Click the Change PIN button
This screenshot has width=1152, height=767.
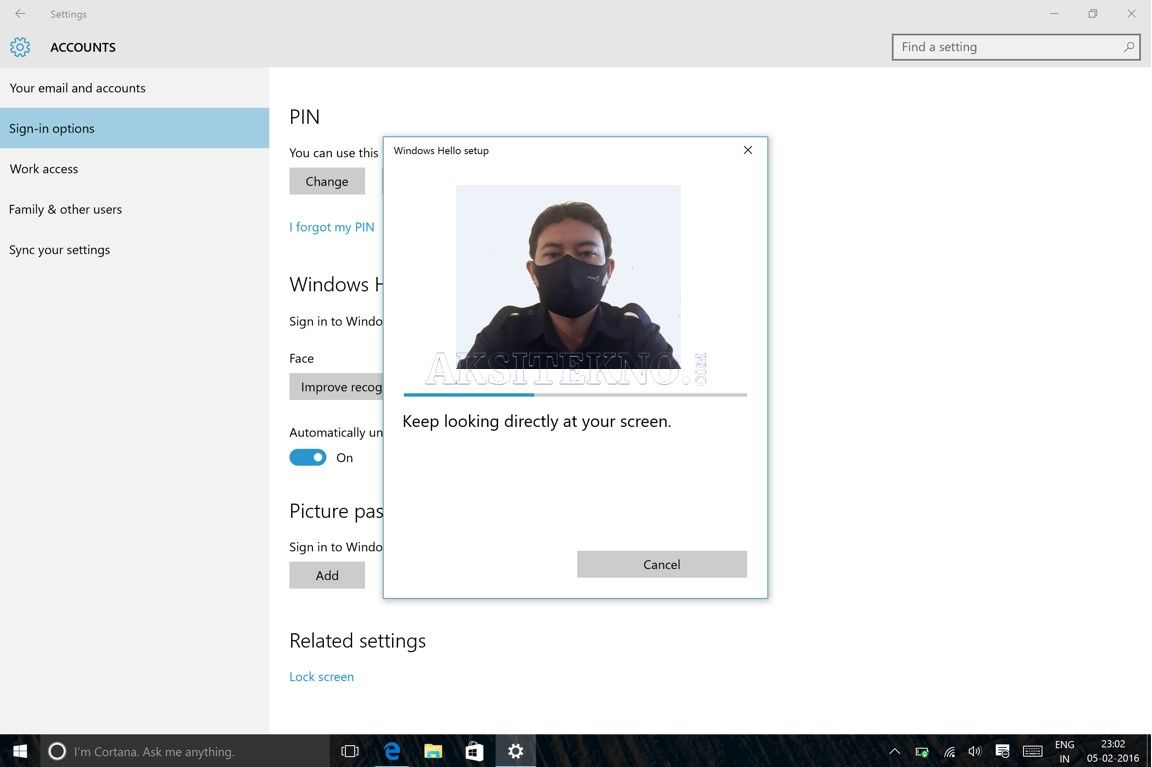327,181
